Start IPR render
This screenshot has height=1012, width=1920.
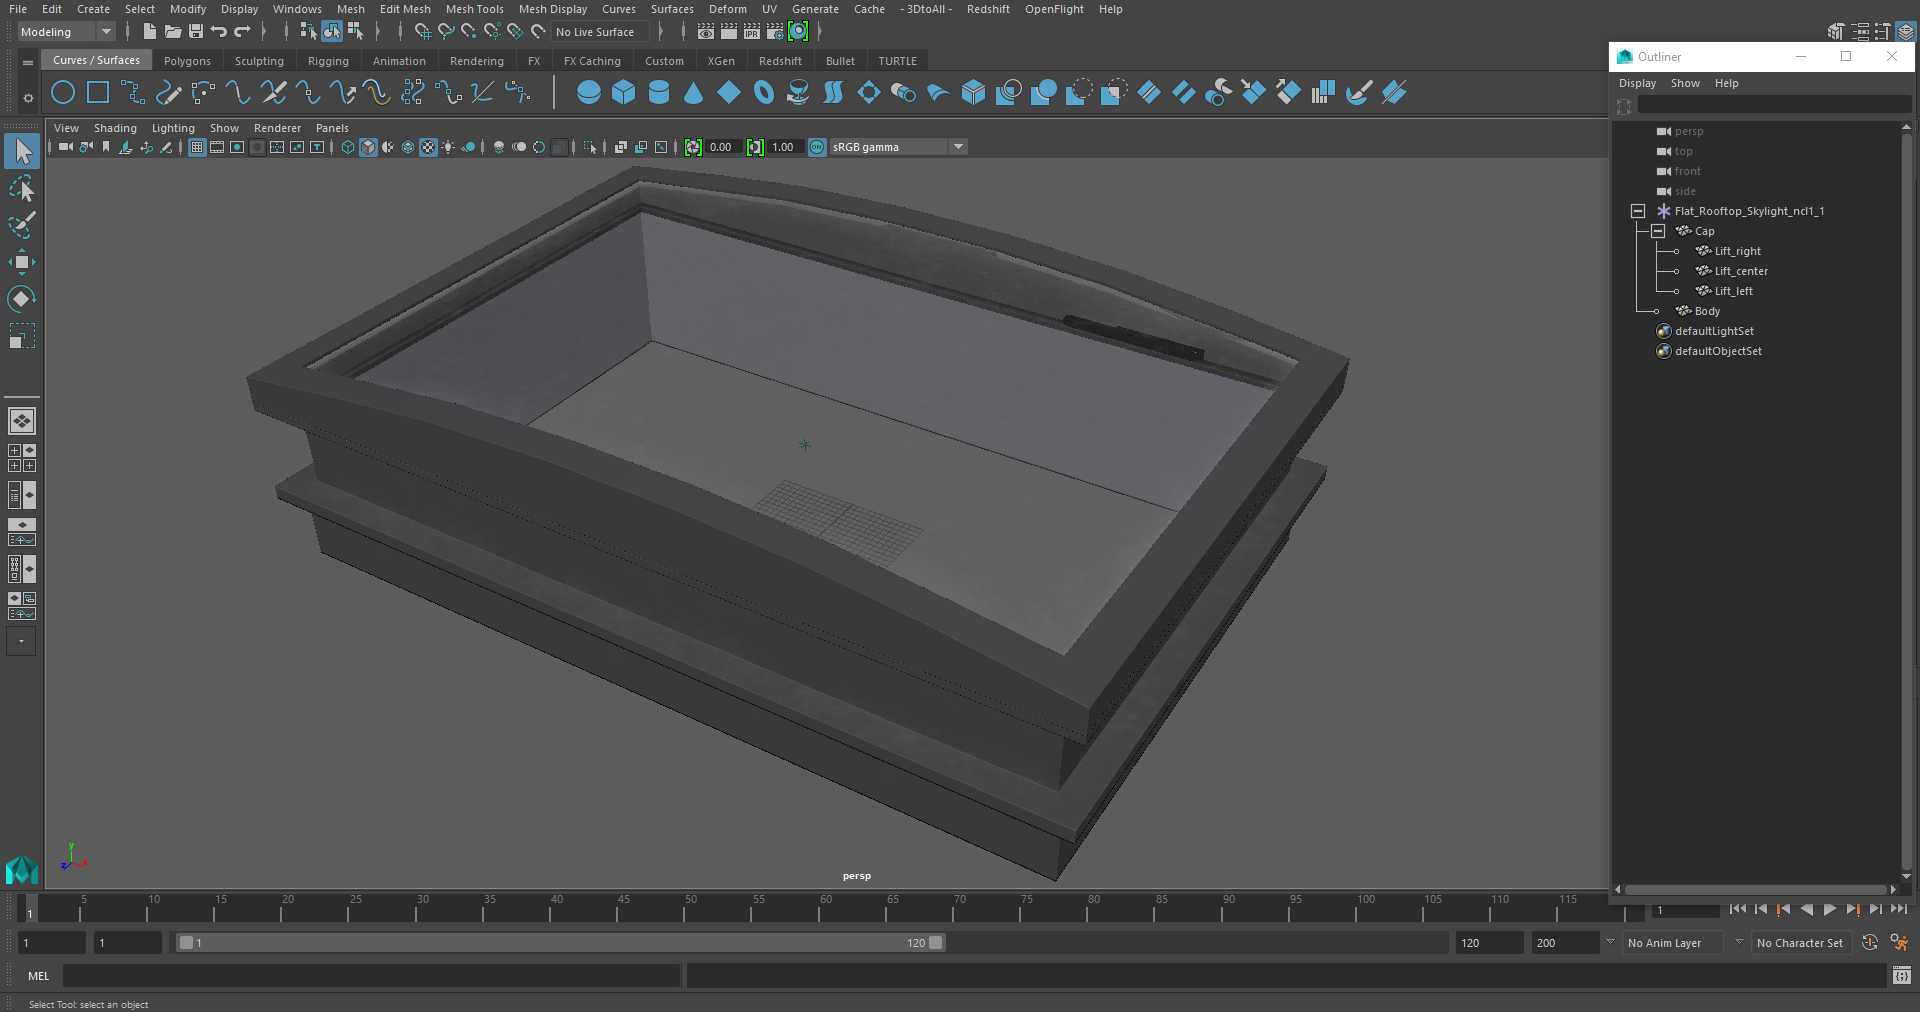coord(752,32)
